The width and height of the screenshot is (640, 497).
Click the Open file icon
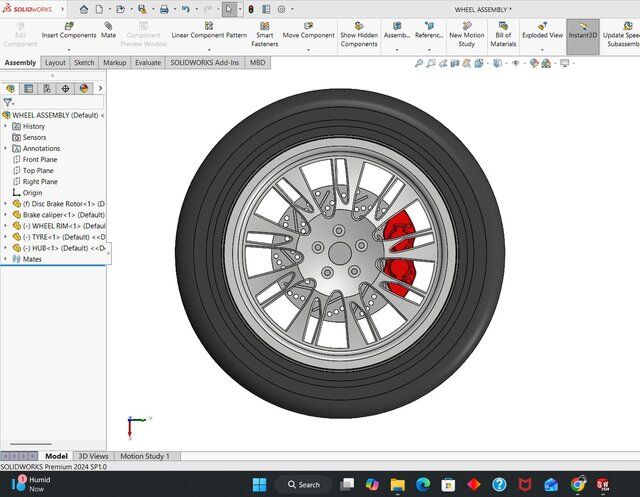(x=120, y=9)
